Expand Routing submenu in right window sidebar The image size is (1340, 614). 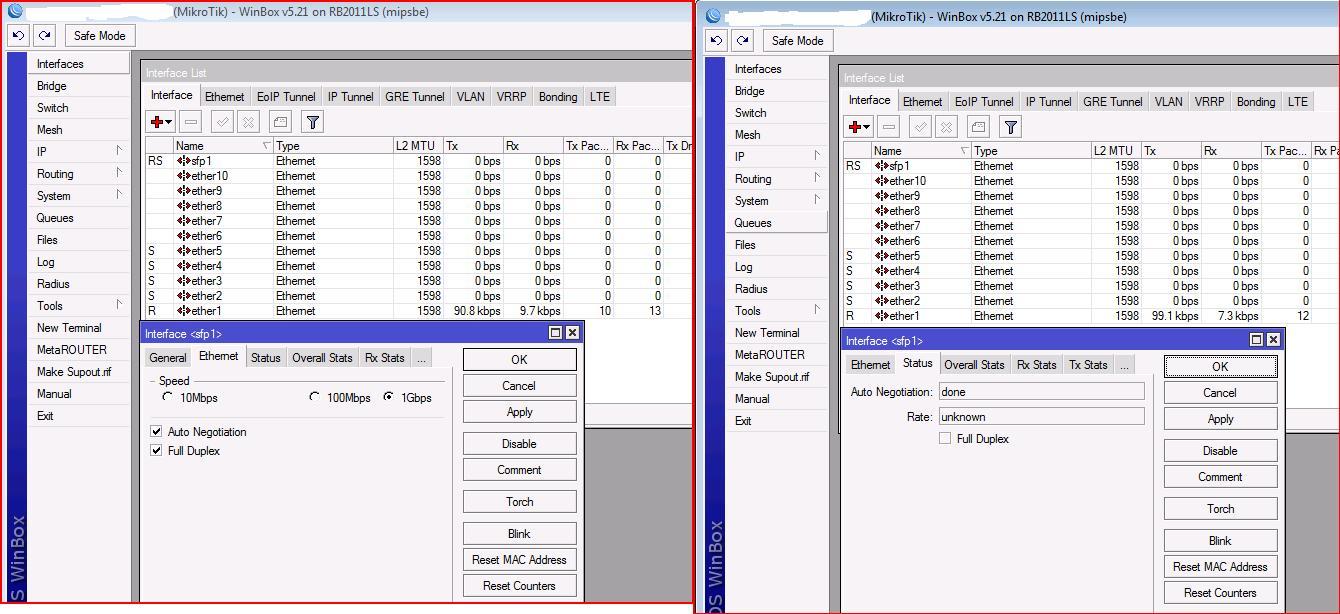click(817, 178)
